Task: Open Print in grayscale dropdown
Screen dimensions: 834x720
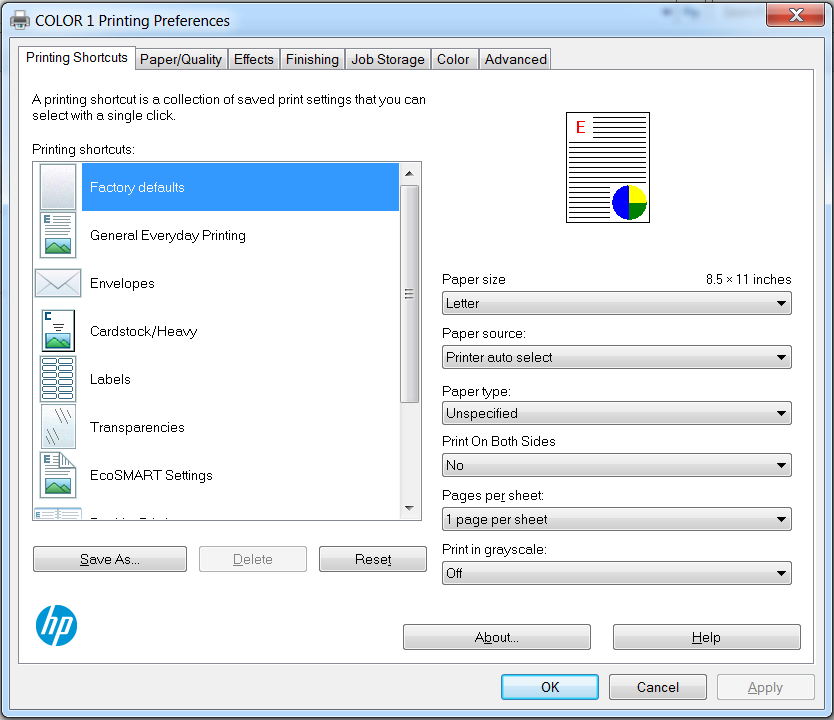Action: tap(616, 573)
